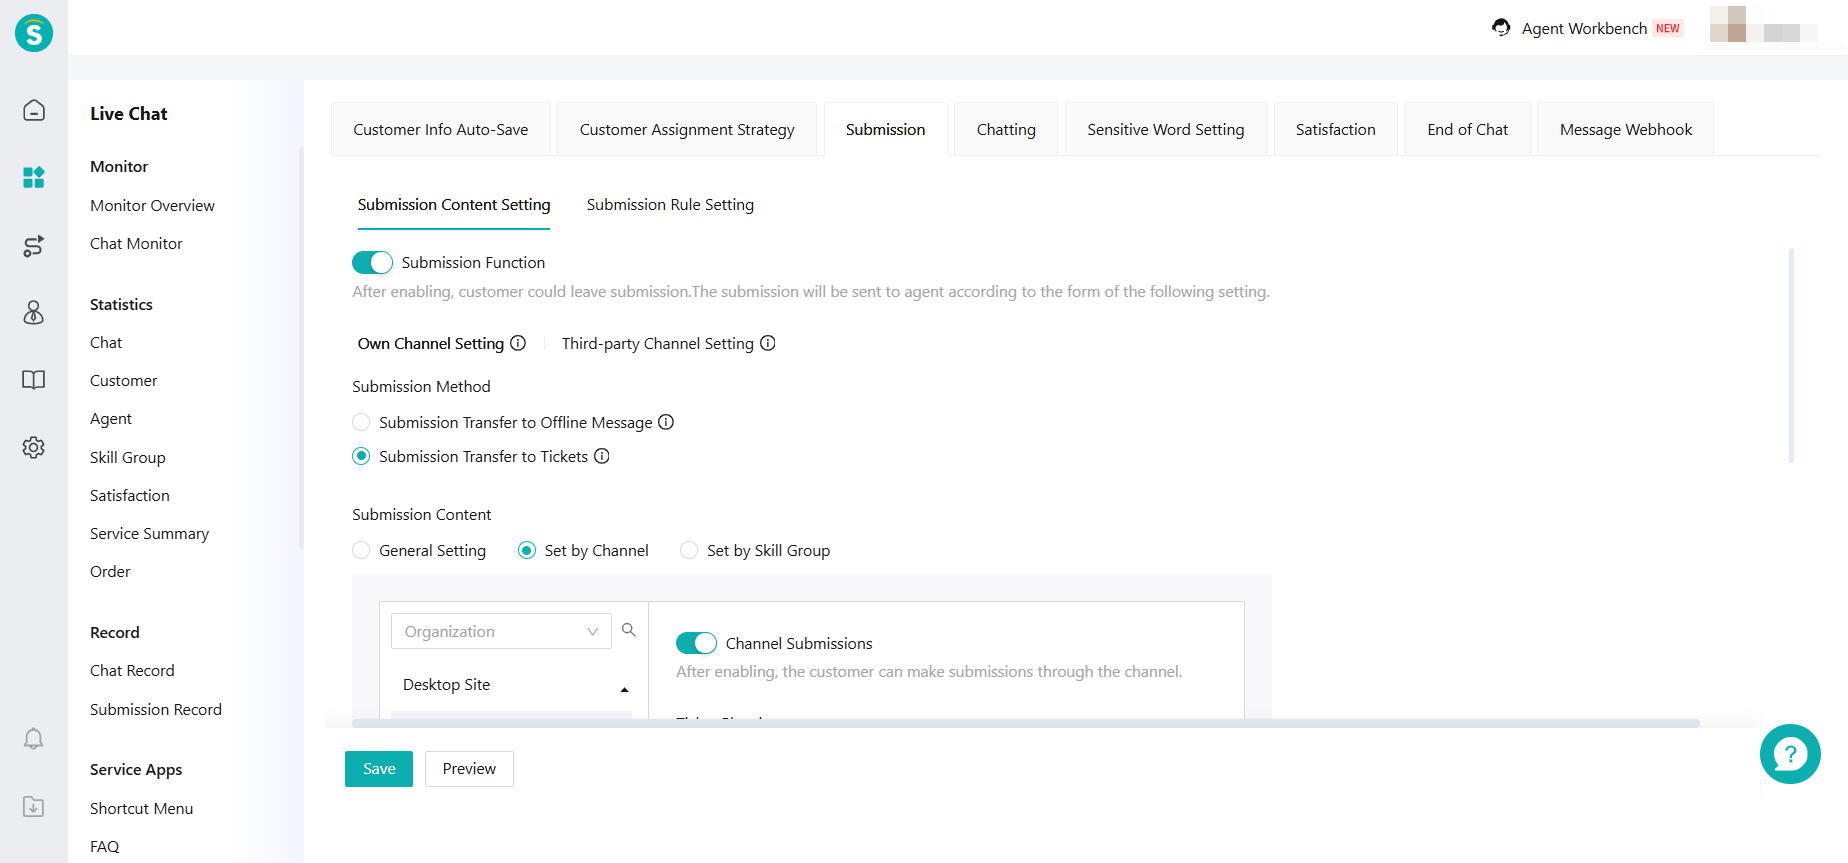Click the Save button
1848x863 pixels.
(379, 769)
